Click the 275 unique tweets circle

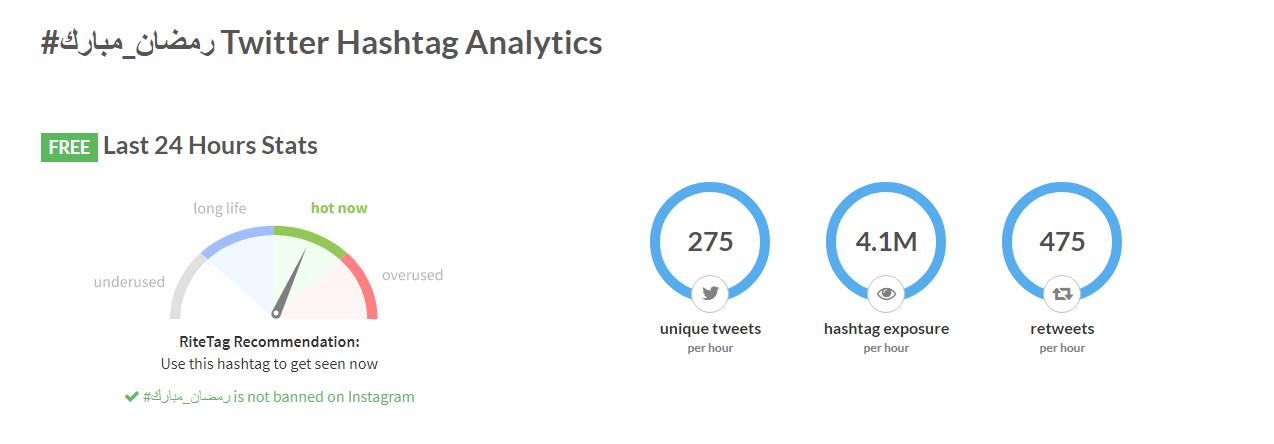(710, 241)
